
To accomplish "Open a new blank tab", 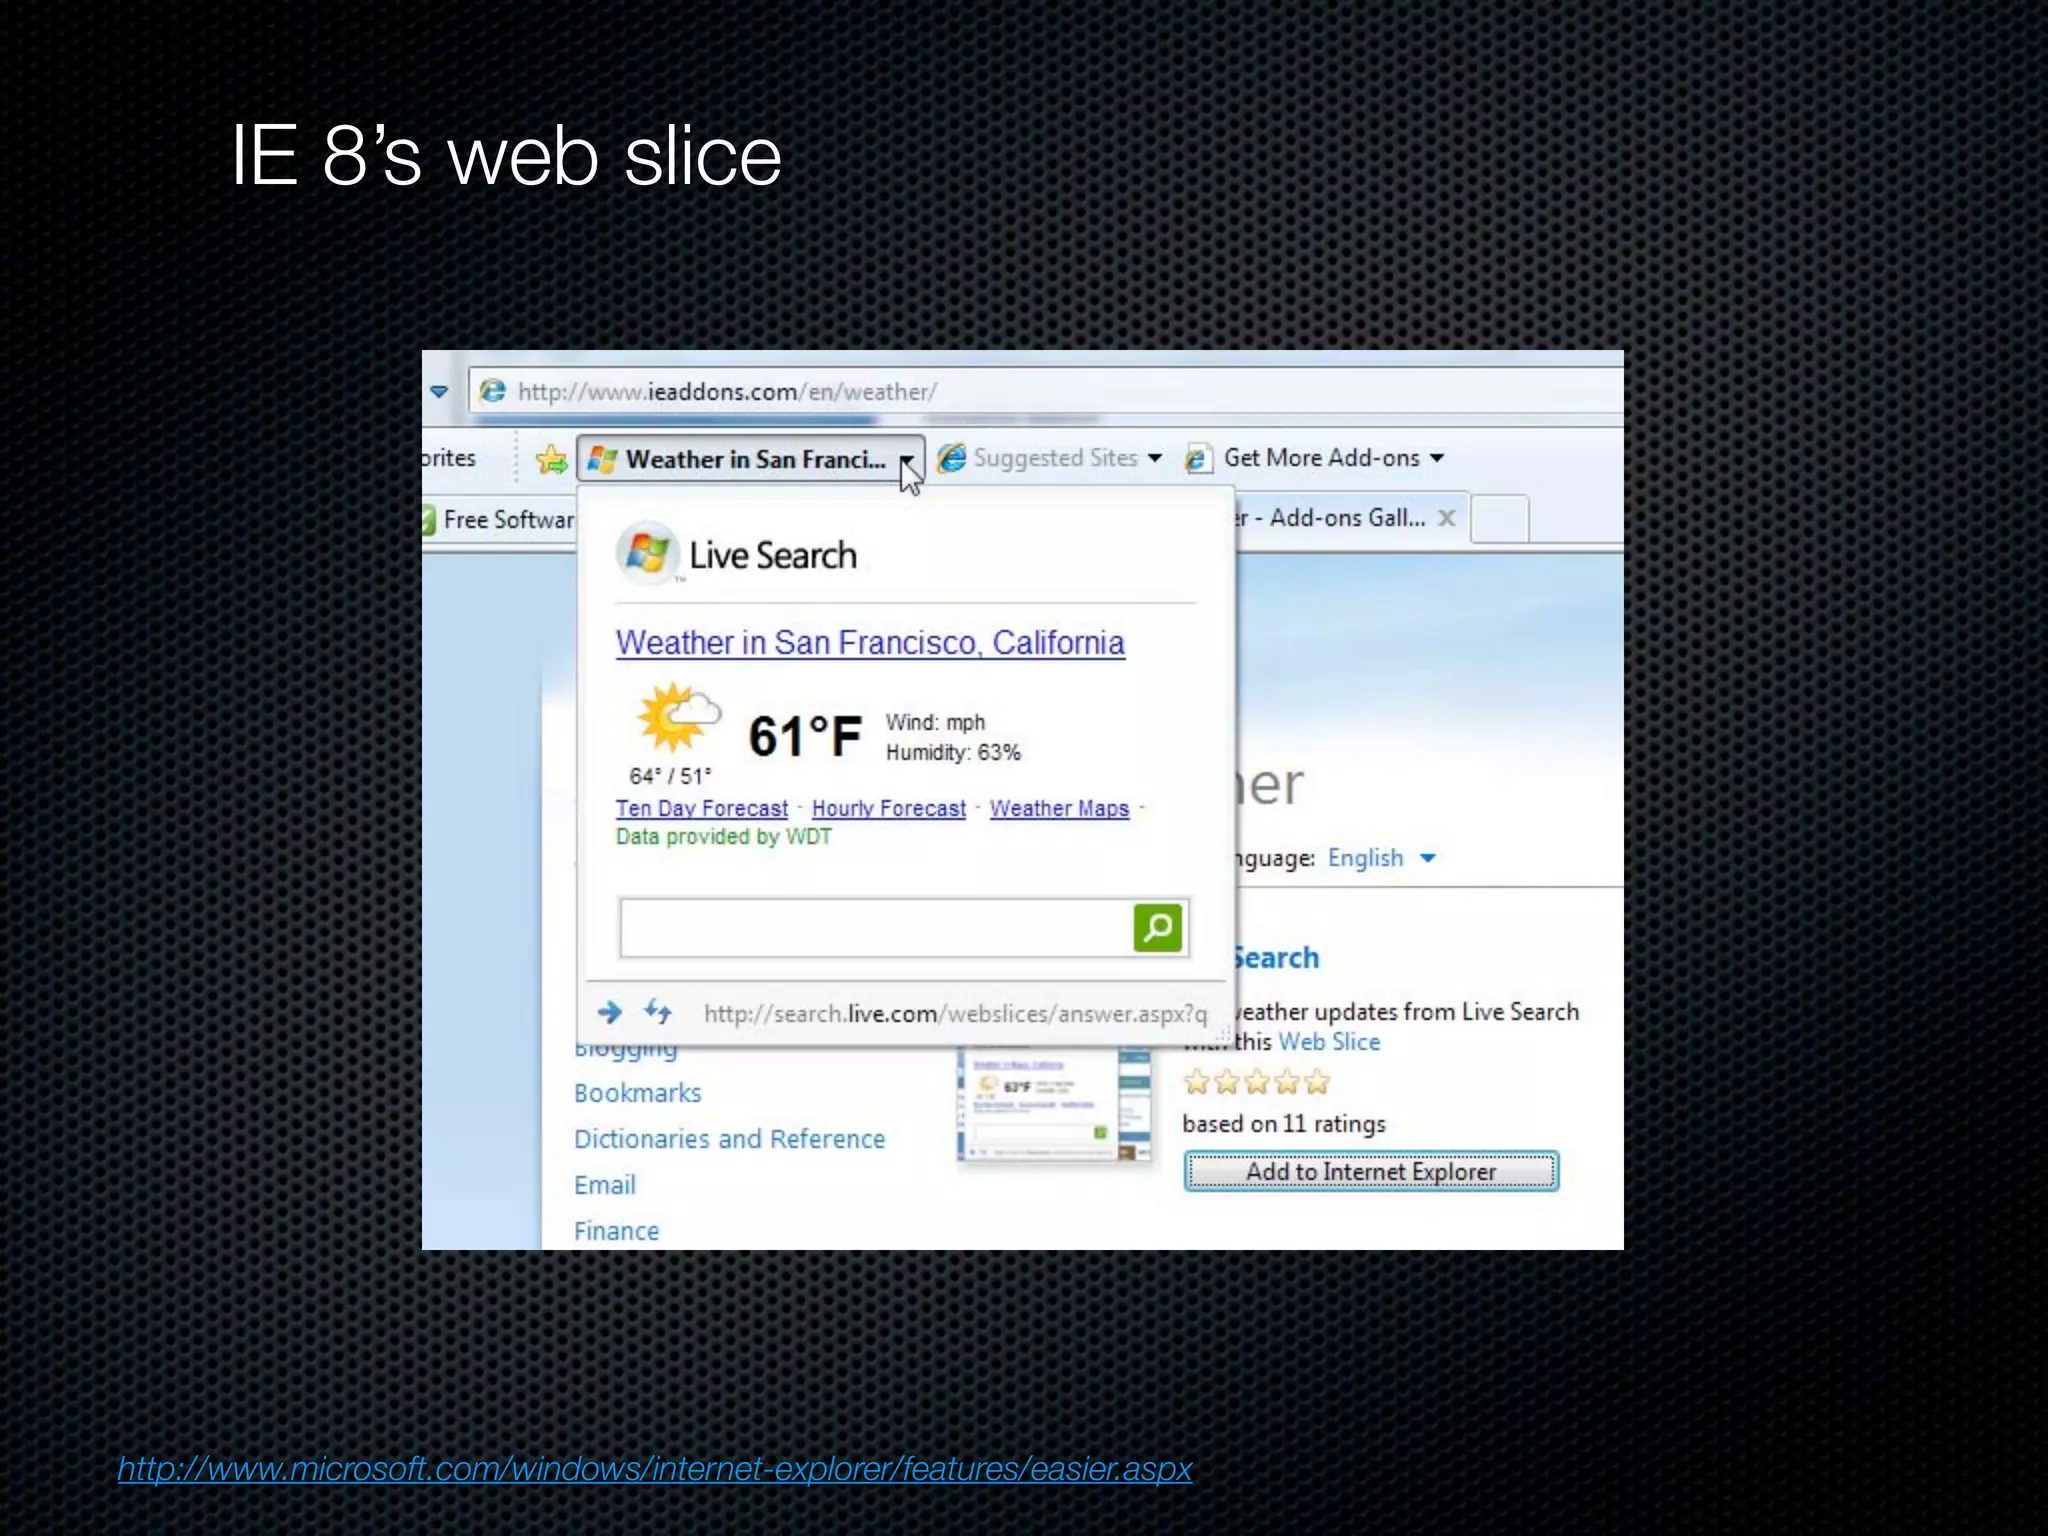I will 1500,519.
